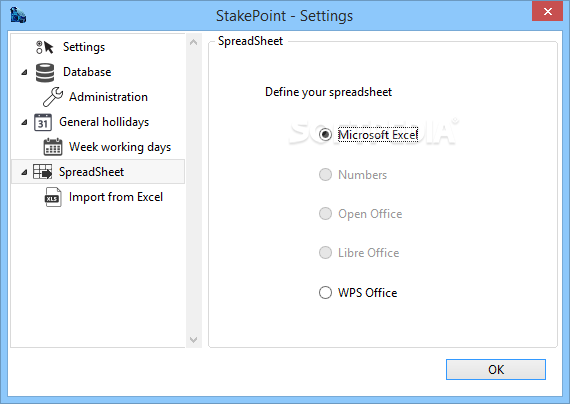
Task: Click the Database cylinder icon
Action: [x=45, y=72]
